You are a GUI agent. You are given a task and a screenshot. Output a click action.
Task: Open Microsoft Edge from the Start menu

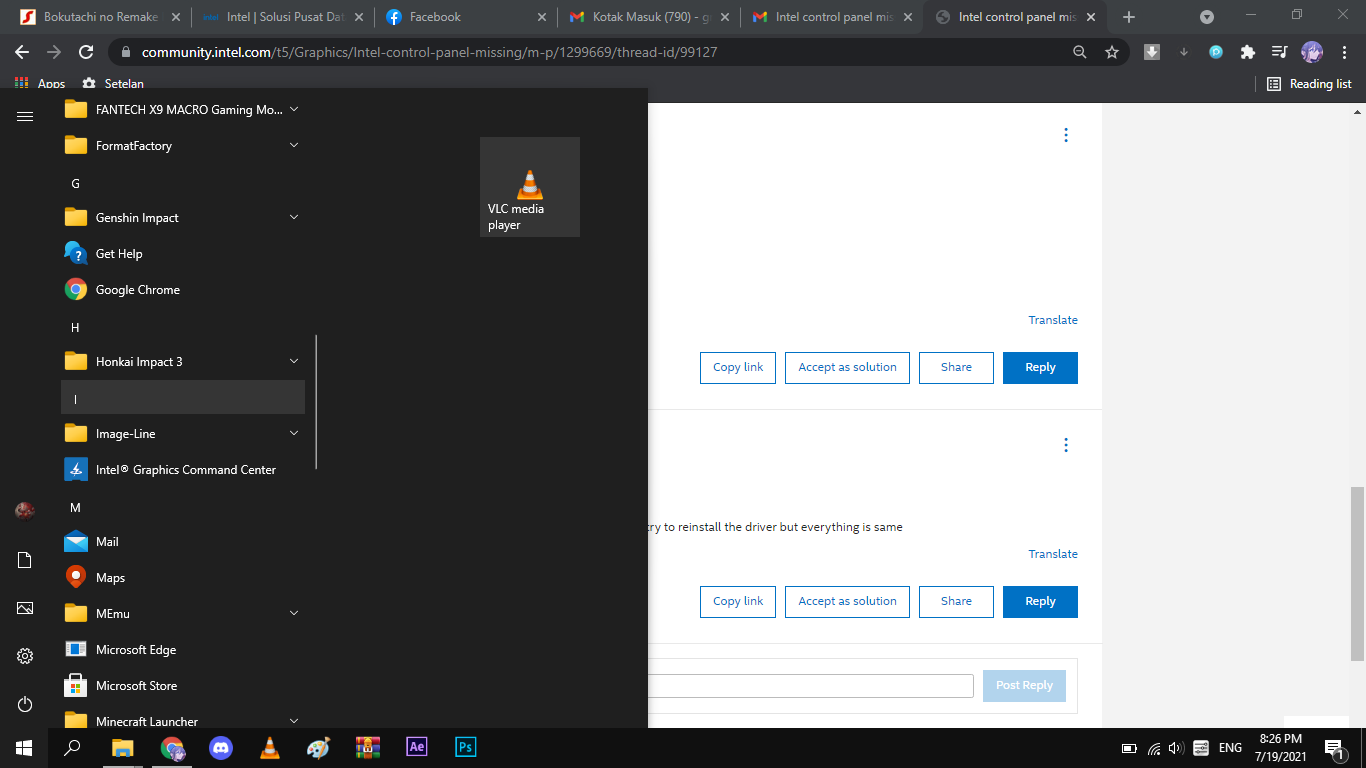pos(133,649)
